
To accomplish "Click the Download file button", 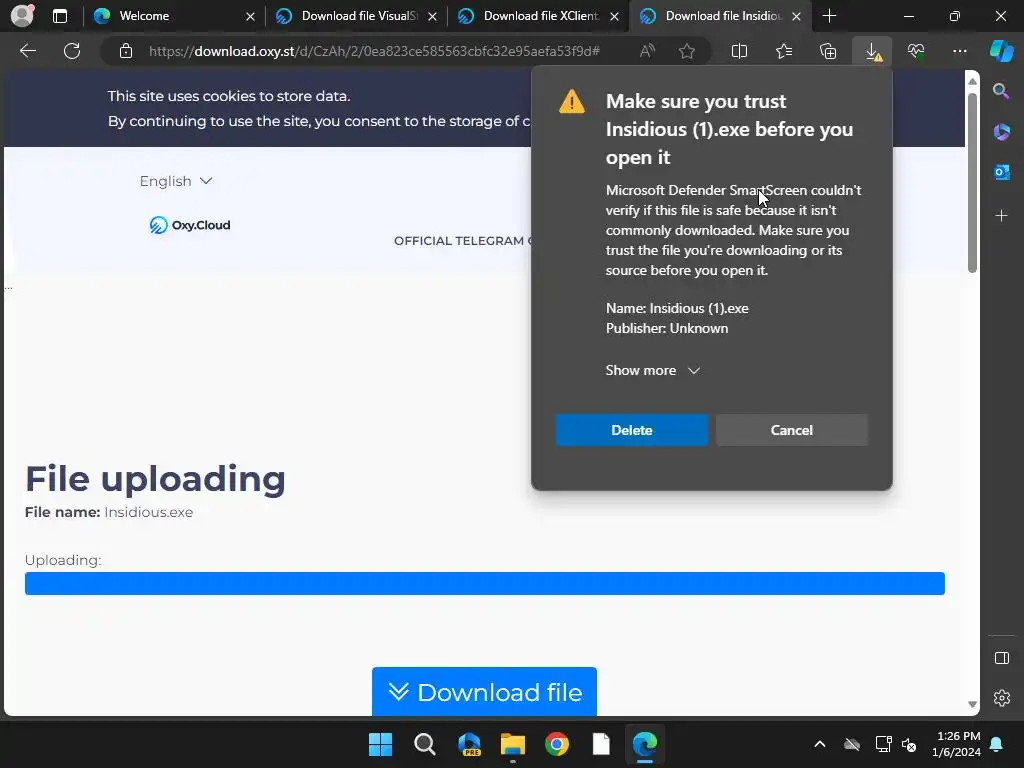I will pos(484,692).
